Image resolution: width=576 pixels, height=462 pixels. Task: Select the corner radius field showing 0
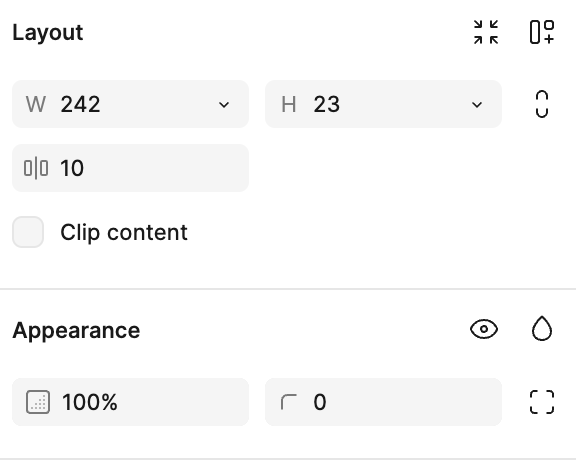tap(383, 402)
